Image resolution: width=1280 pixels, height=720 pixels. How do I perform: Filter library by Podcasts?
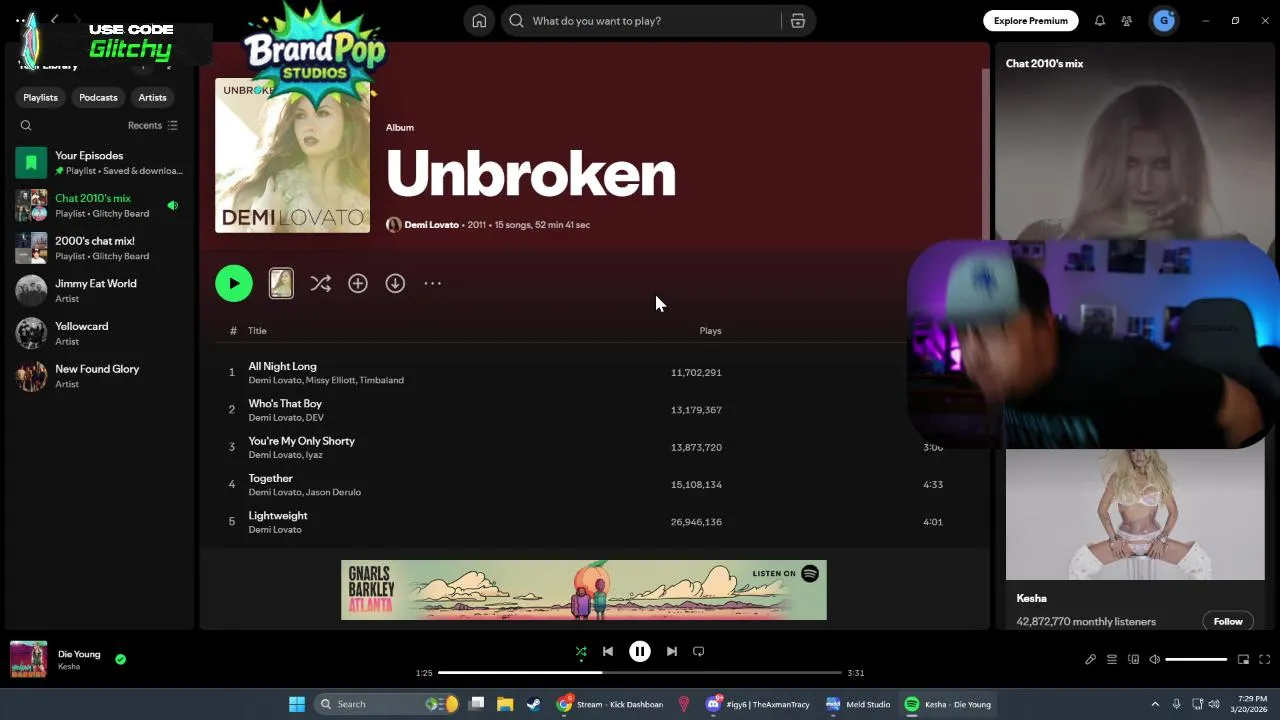(x=98, y=98)
